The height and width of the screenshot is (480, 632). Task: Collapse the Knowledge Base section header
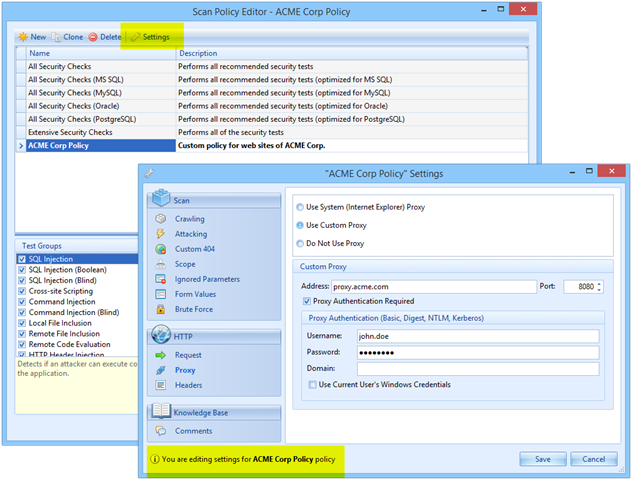[214, 413]
